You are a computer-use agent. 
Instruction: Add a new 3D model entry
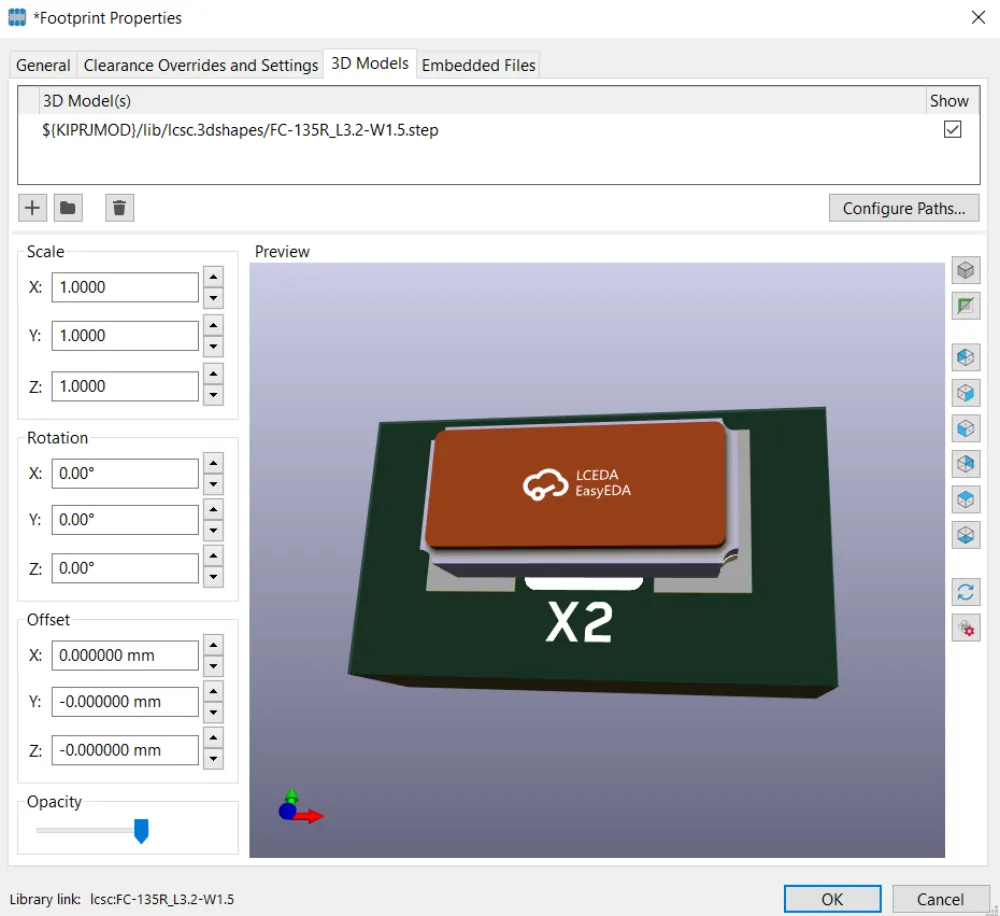point(31,207)
